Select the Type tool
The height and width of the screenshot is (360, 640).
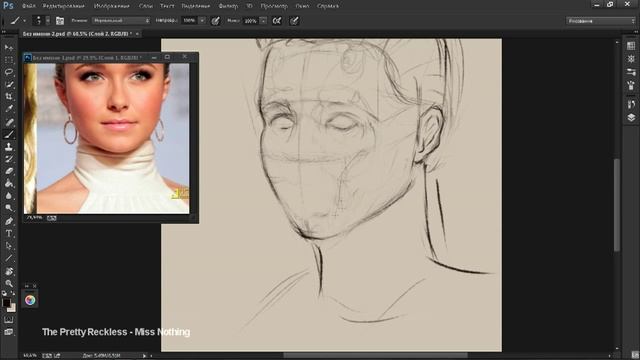pyautogui.click(x=9, y=233)
